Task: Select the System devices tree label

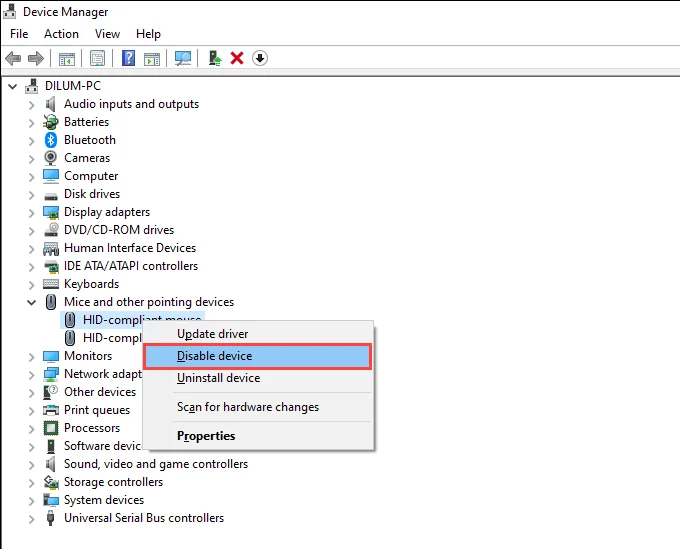Action: tap(104, 500)
